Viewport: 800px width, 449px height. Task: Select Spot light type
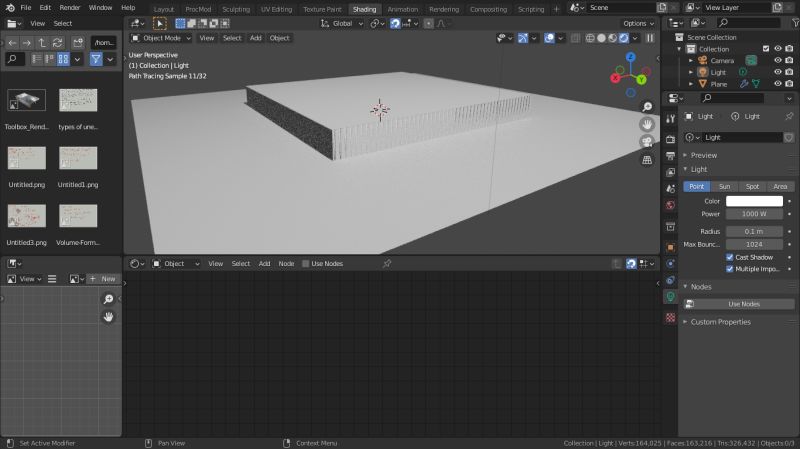752,187
